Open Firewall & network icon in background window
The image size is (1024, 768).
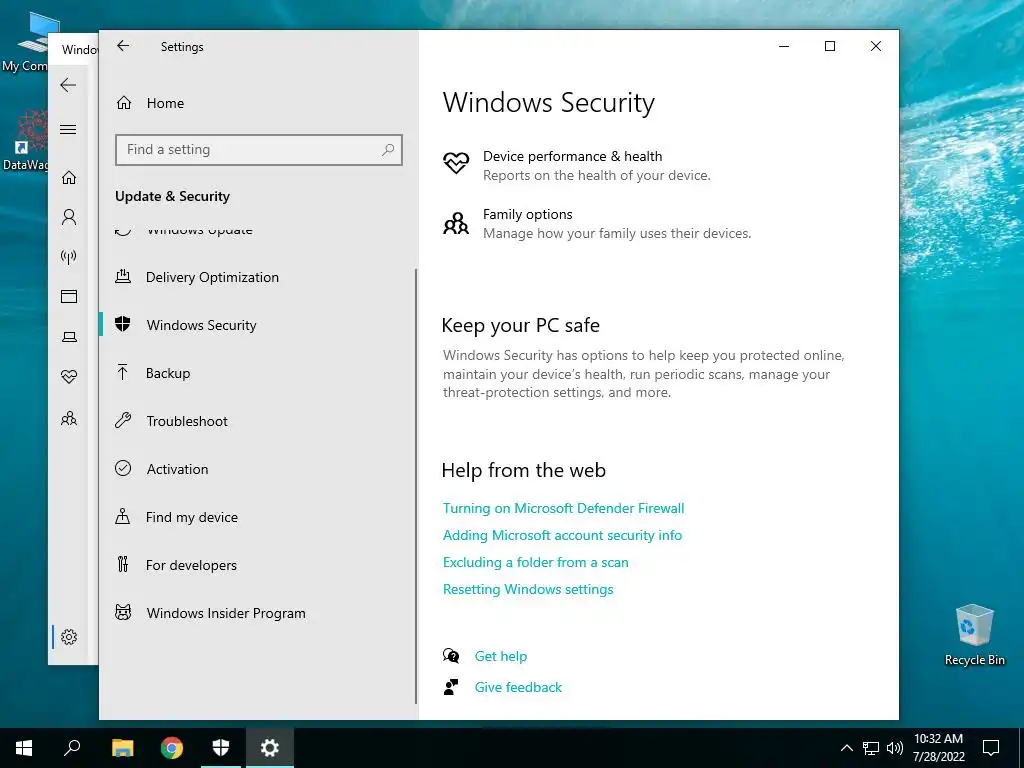[69, 257]
